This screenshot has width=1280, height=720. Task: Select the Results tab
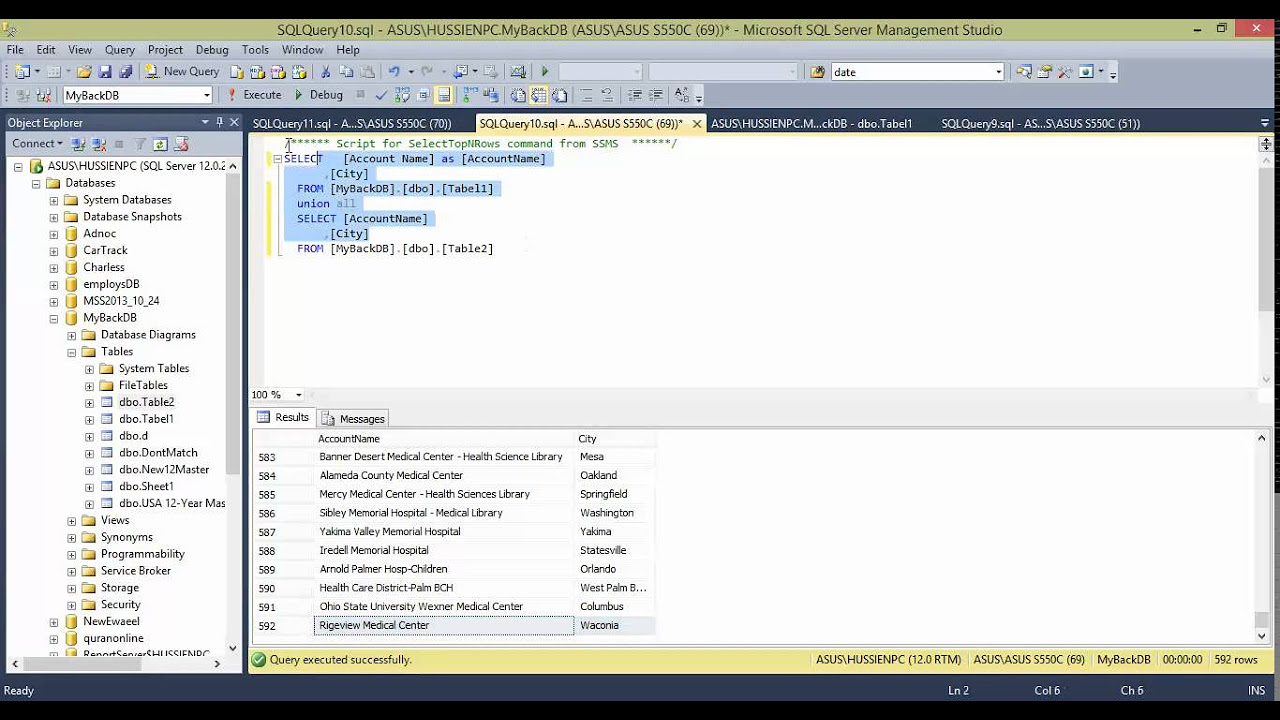point(283,418)
